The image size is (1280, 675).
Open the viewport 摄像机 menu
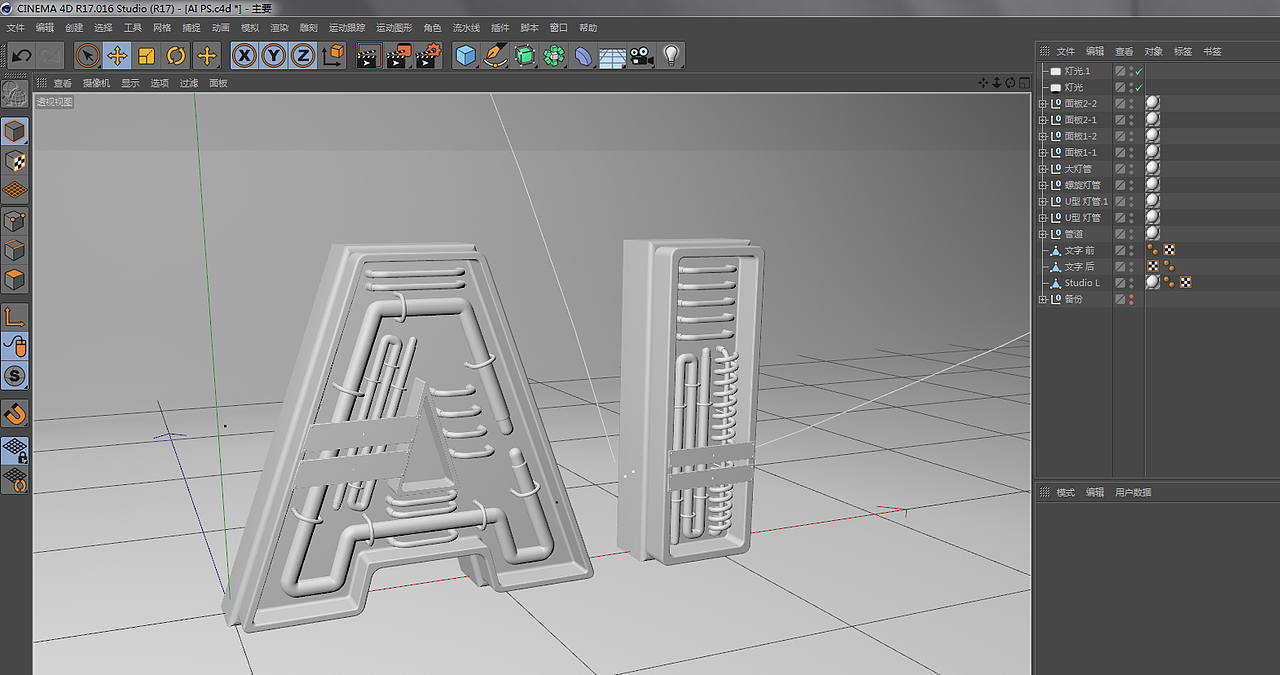[x=96, y=83]
